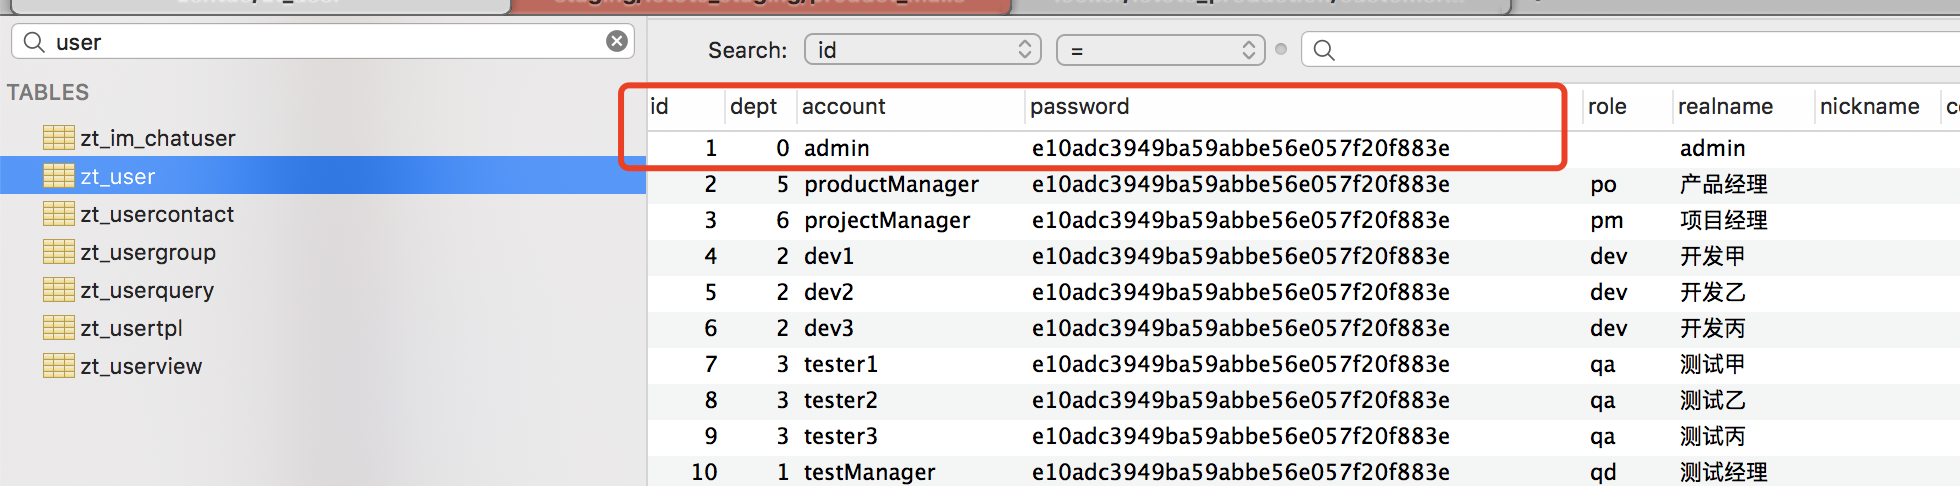This screenshot has height=486, width=1960.
Task: Click the zt_userview table icon
Action: [59, 366]
